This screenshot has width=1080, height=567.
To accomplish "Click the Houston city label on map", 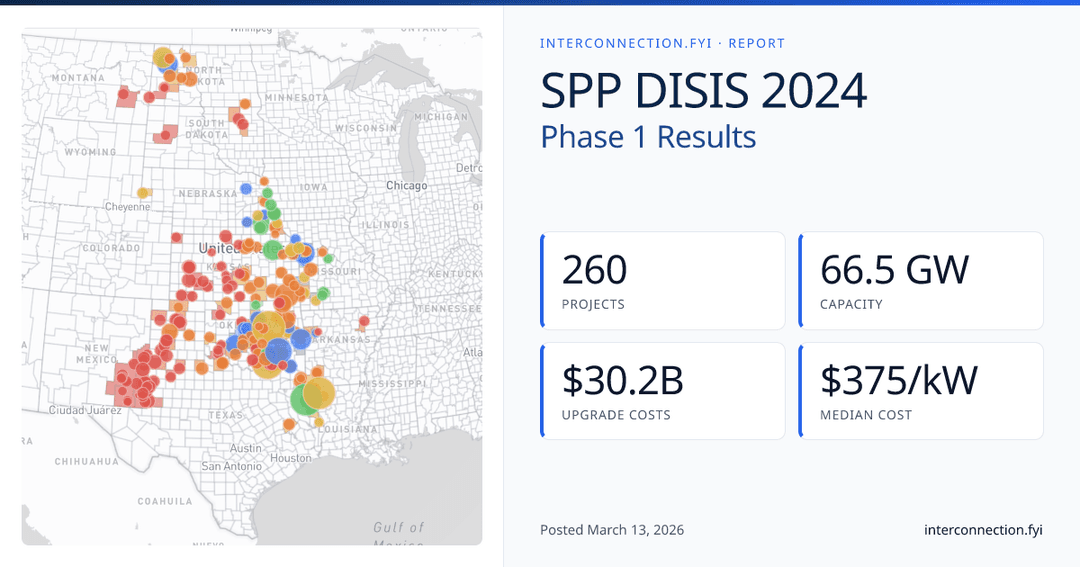I will pos(291,457).
